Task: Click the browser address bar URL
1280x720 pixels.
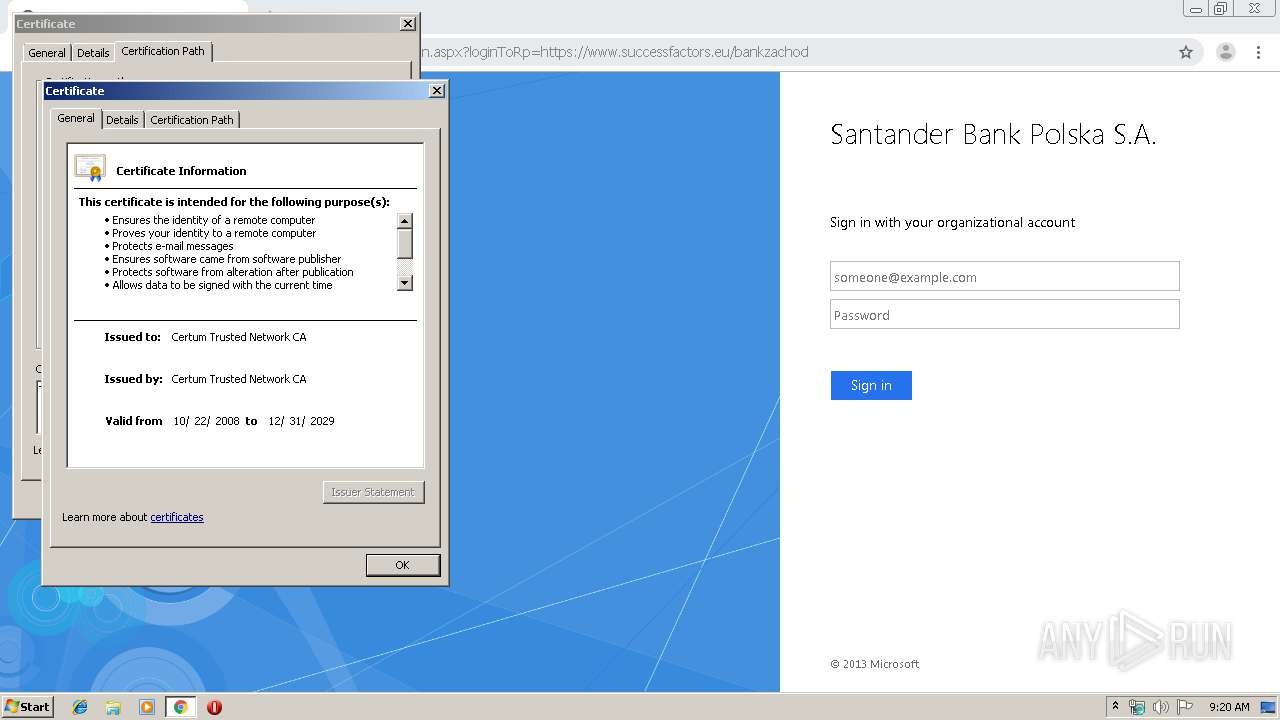Action: [x=615, y=52]
